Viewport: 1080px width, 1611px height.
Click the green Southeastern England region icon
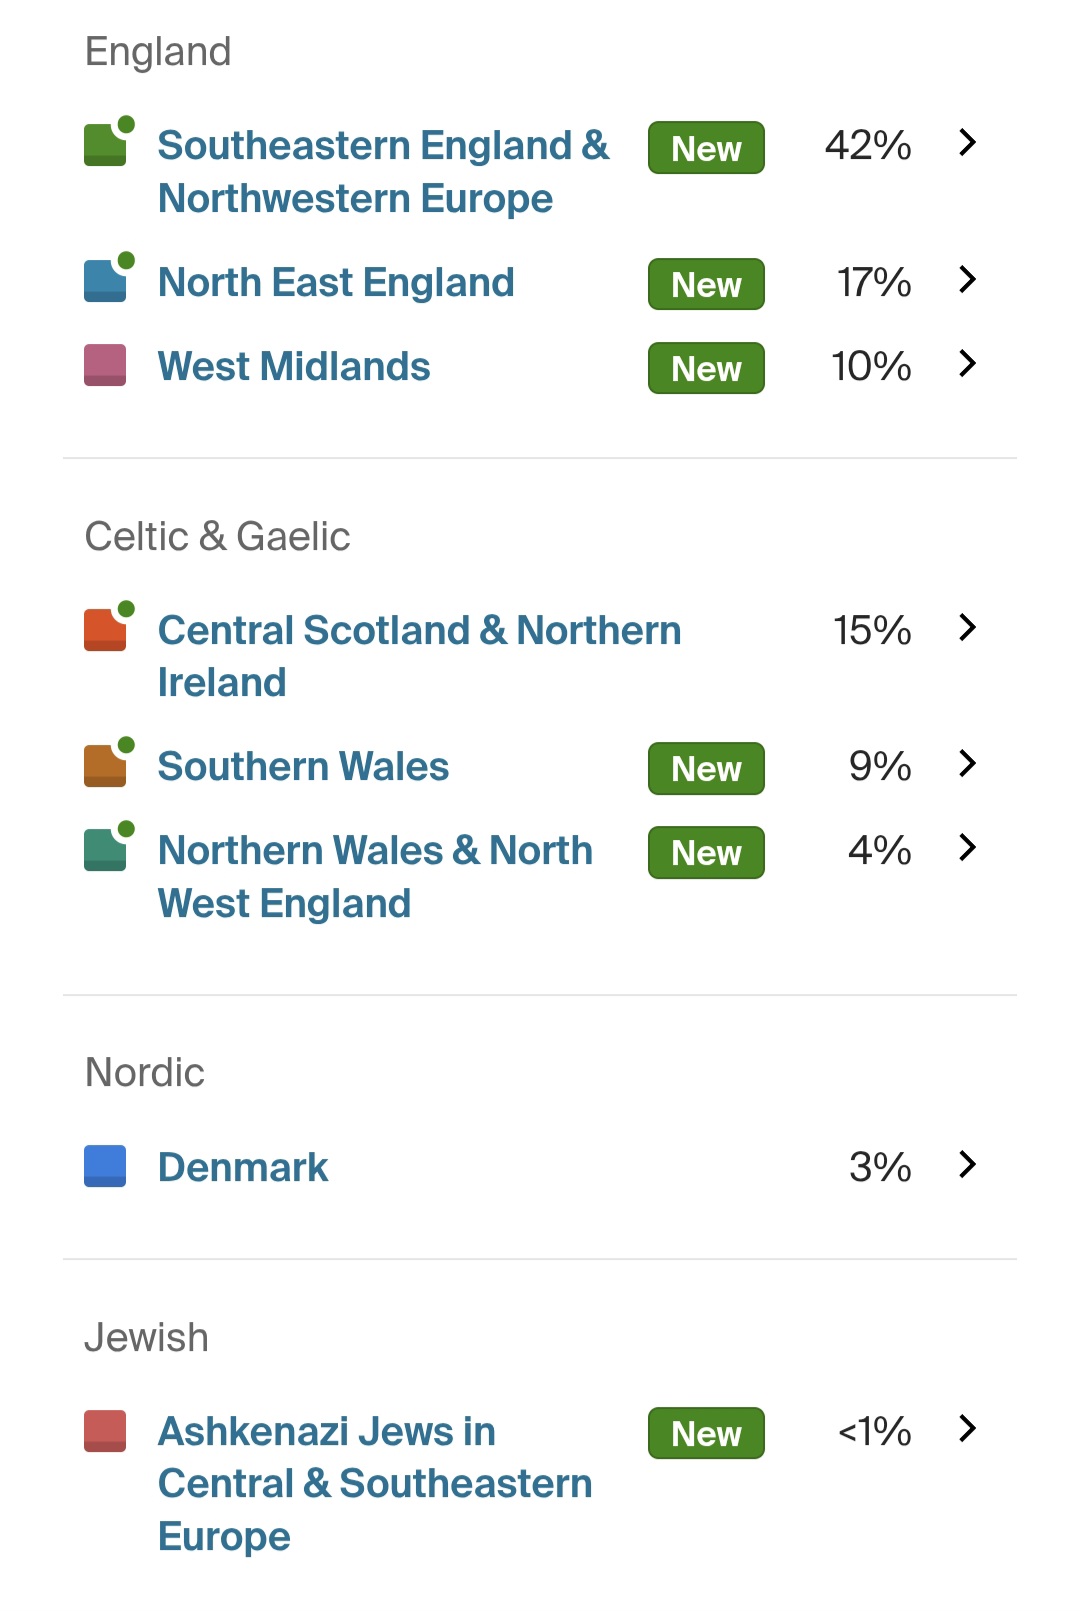105,145
